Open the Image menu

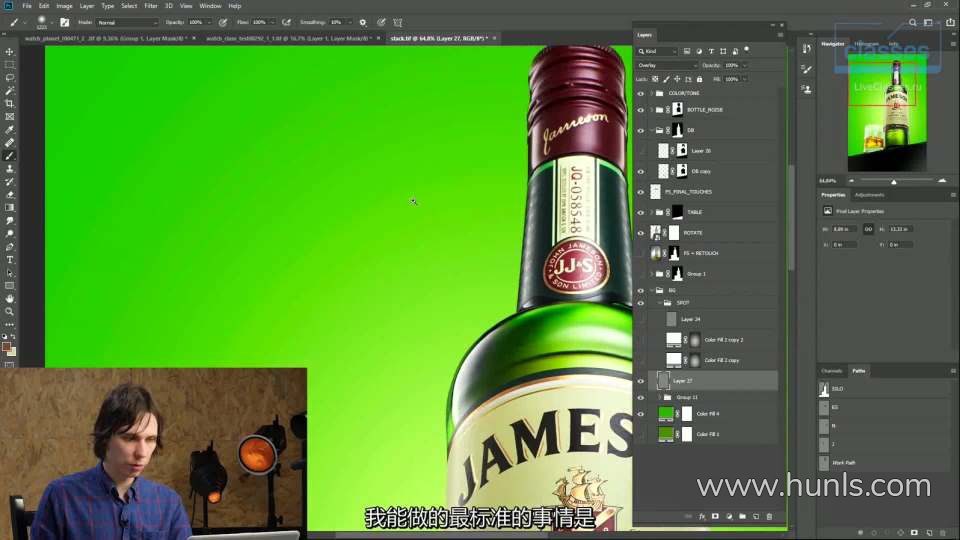point(64,6)
